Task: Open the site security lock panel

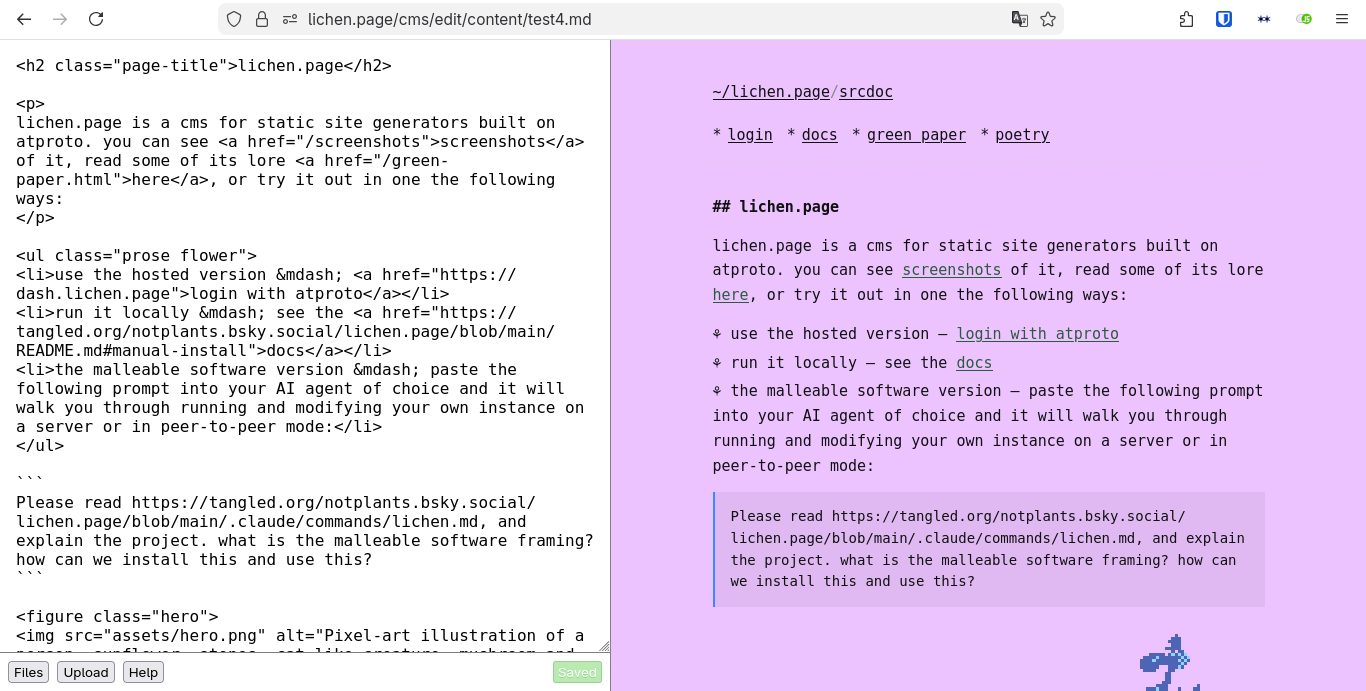Action: tap(259, 19)
